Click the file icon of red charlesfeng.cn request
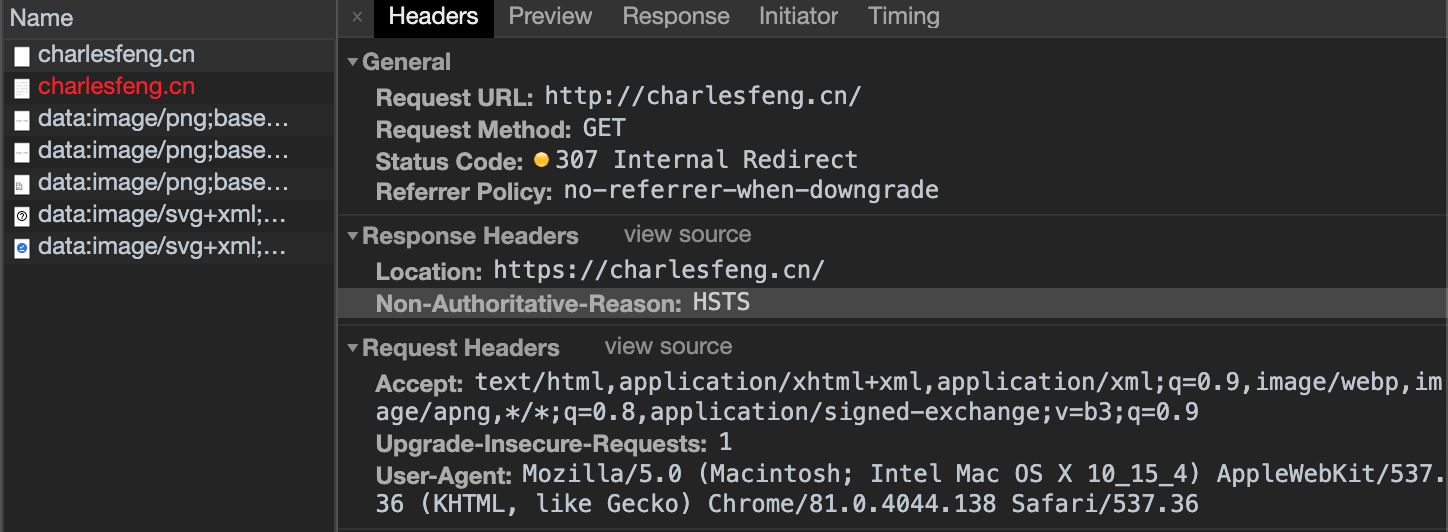1448x532 pixels. [22, 88]
